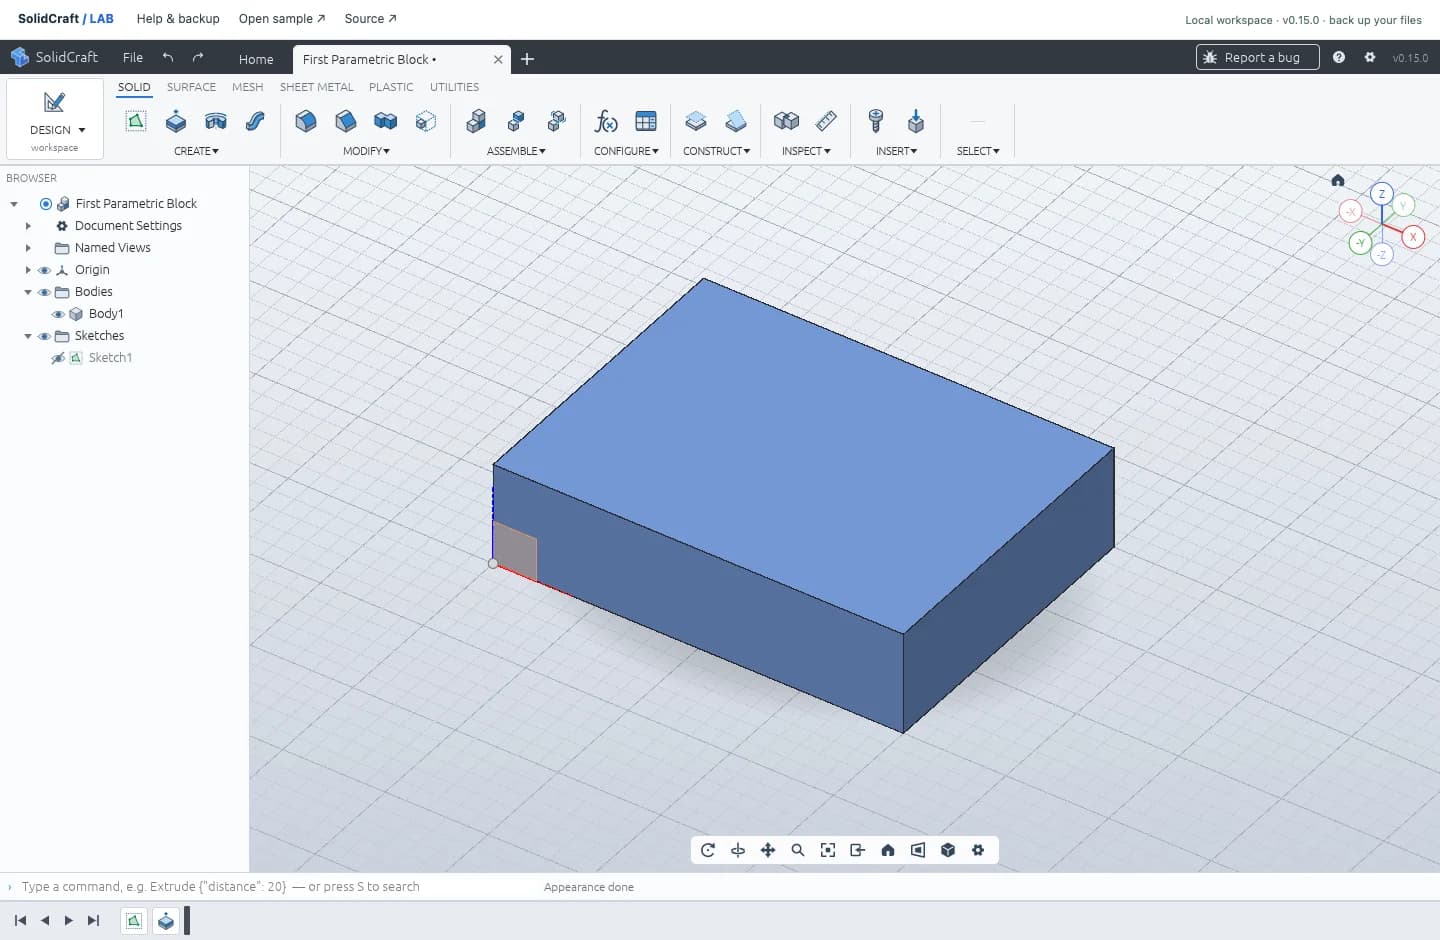Open the Help & backup link

tap(178, 19)
